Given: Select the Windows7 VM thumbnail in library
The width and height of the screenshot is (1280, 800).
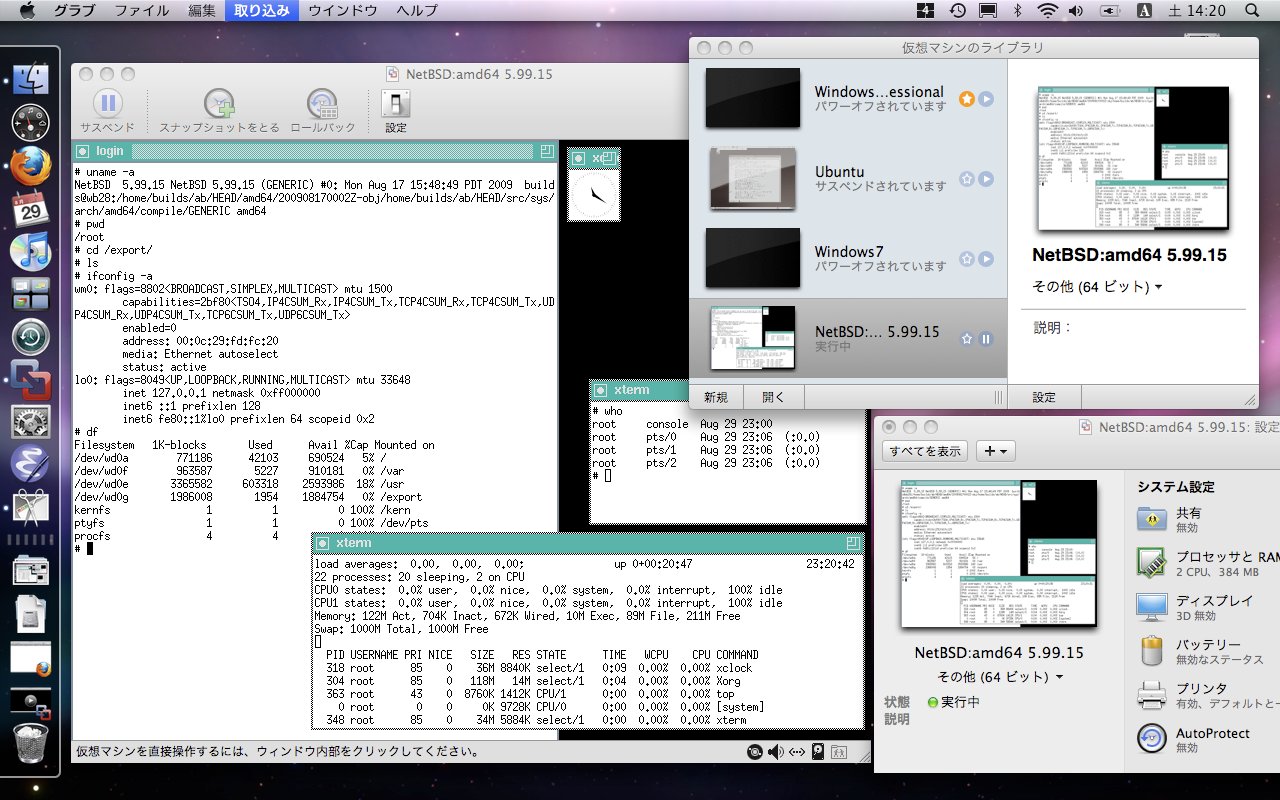Looking at the screenshot, I should pyautogui.click(x=753, y=258).
